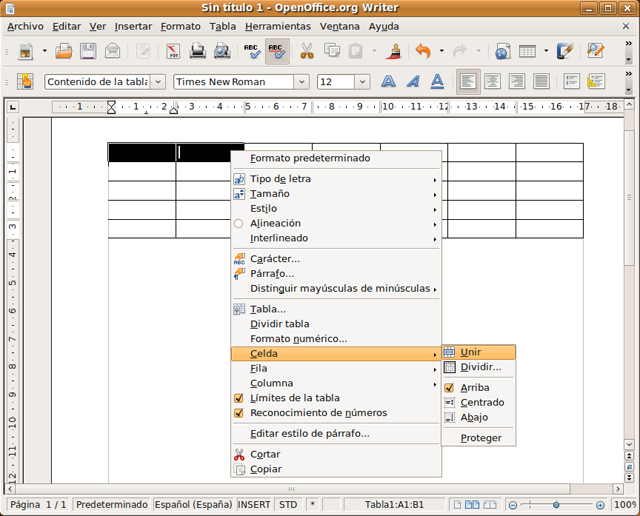The width and height of the screenshot is (640, 516).
Task: Click the Center alignment toolbar icon
Action: [492, 82]
